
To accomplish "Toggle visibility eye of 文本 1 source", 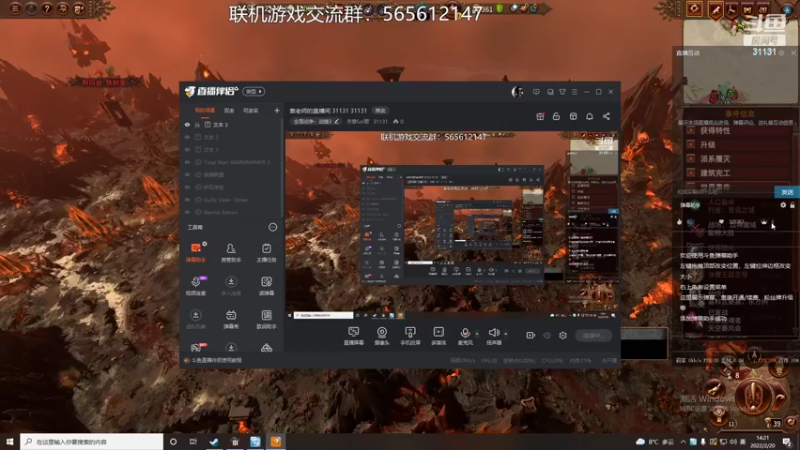I will [x=187, y=149].
